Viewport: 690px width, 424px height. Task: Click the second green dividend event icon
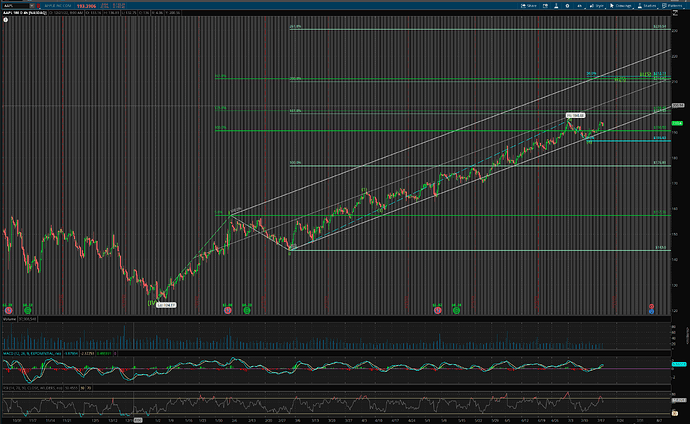tap(247, 310)
